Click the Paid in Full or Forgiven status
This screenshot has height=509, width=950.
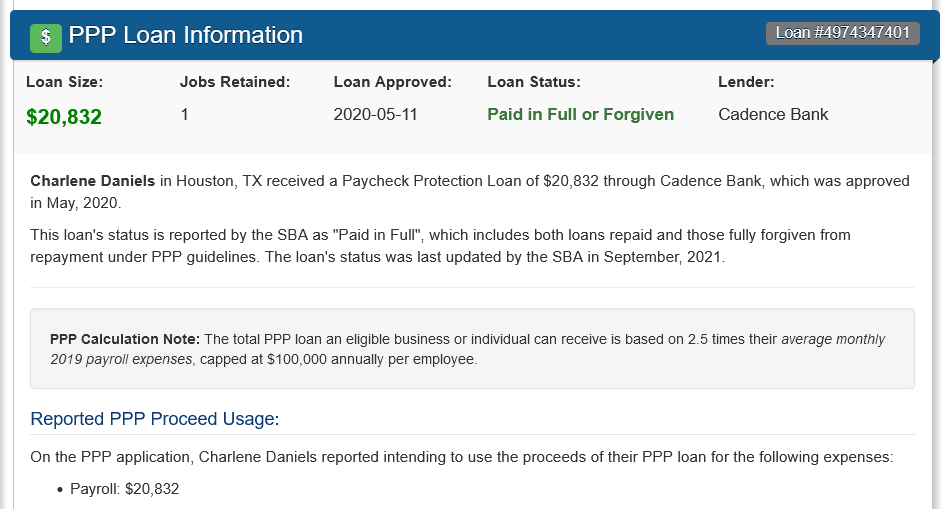(580, 115)
